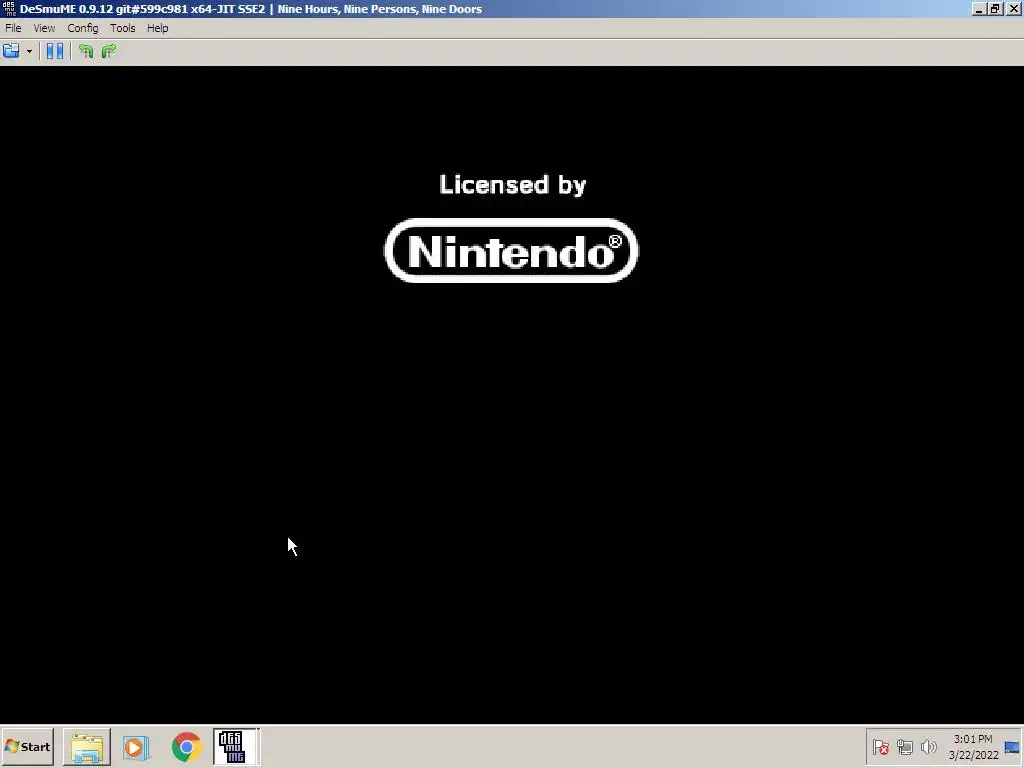Click the Show Desktop icon in tray
This screenshot has height=768, width=1024.
click(1012, 747)
